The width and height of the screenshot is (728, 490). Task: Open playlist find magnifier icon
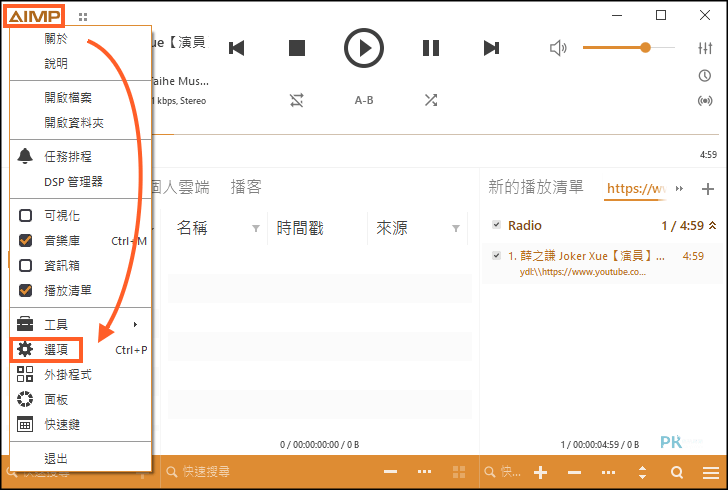[677, 472]
